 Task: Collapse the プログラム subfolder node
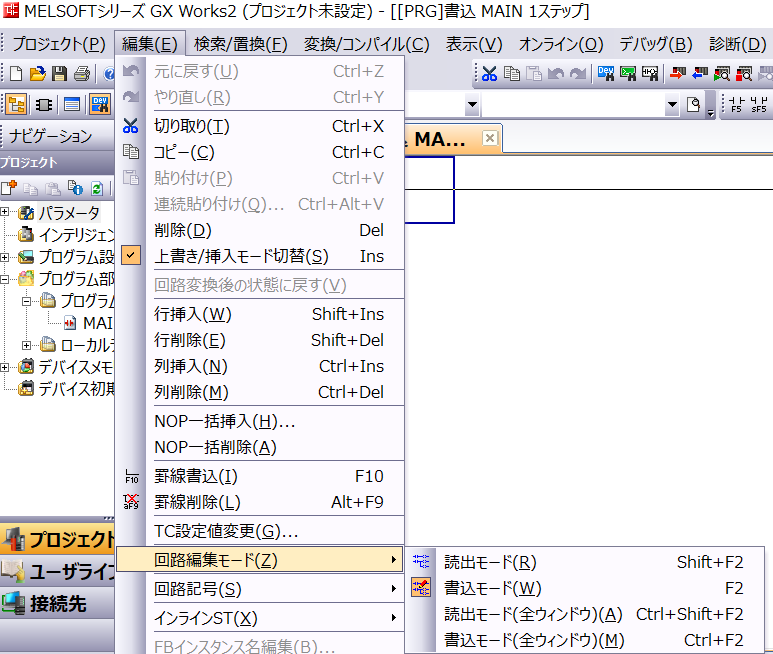27,301
